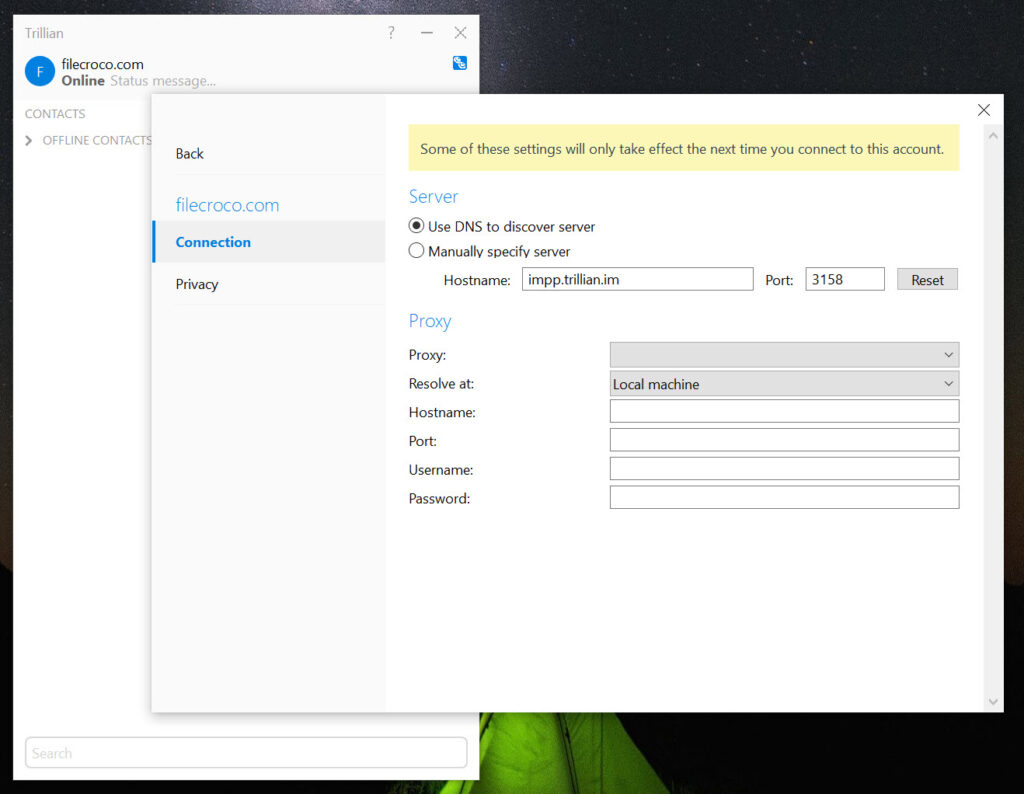This screenshot has width=1024, height=794.
Task: Click the server Hostname field
Action: click(x=637, y=279)
